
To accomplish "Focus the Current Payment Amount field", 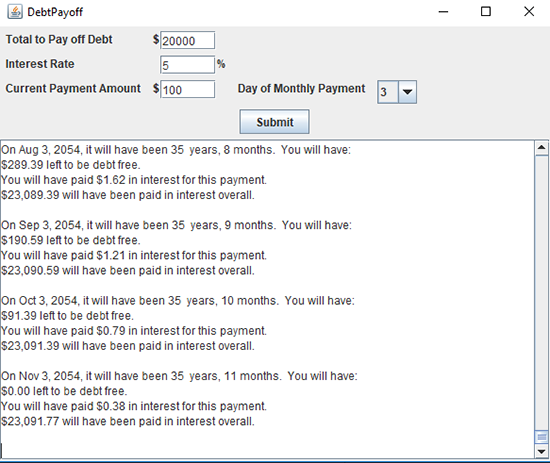I will pyautogui.click(x=187, y=89).
